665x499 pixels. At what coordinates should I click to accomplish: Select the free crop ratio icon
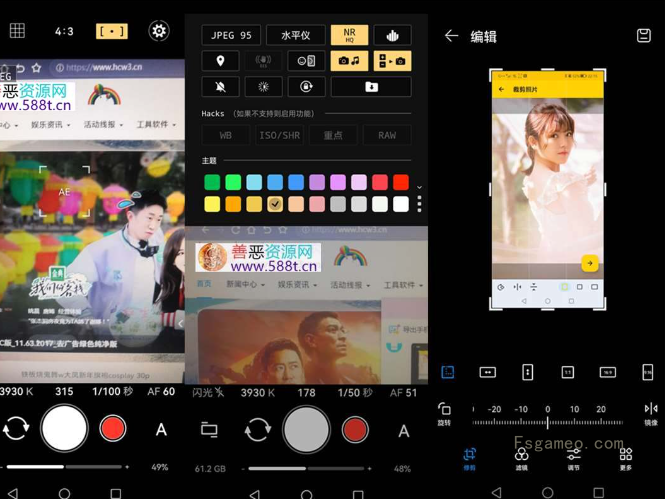coord(448,372)
